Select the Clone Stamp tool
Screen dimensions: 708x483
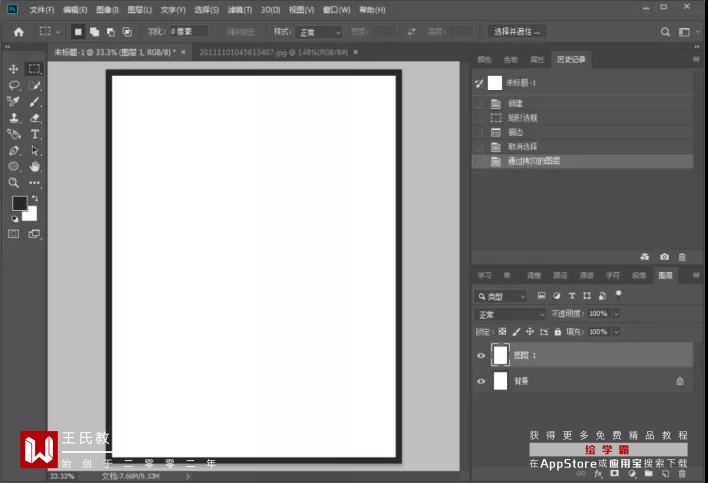14,118
